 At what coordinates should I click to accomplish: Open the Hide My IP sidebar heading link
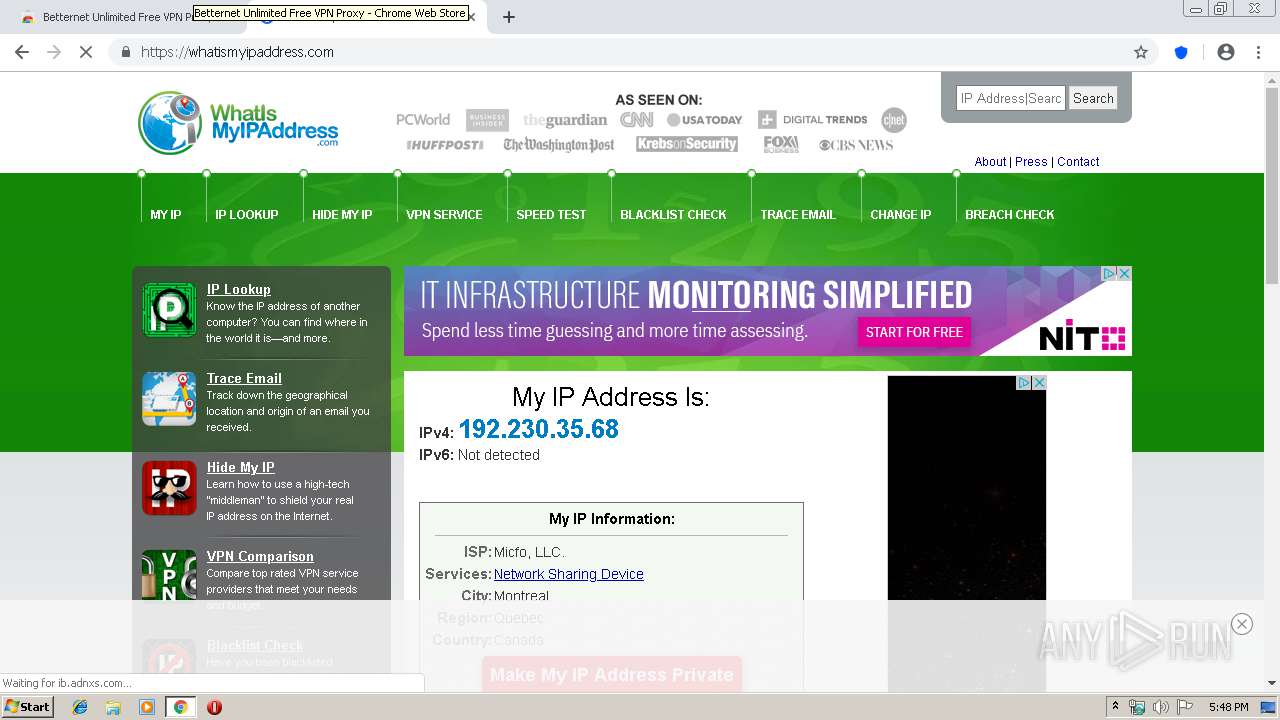[240, 467]
